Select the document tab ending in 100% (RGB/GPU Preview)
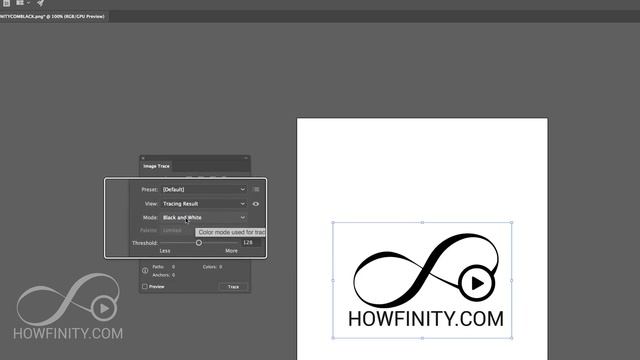 [x=53, y=17]
